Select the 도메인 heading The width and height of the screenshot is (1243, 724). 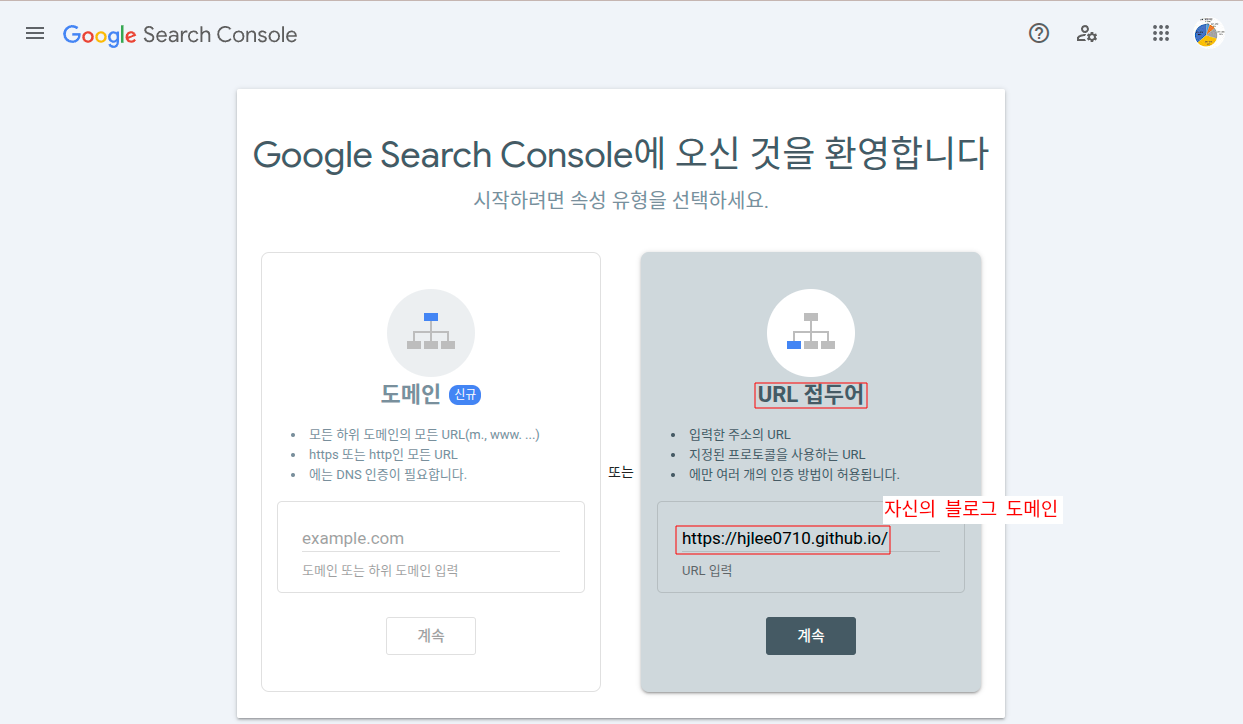[410, 394]
